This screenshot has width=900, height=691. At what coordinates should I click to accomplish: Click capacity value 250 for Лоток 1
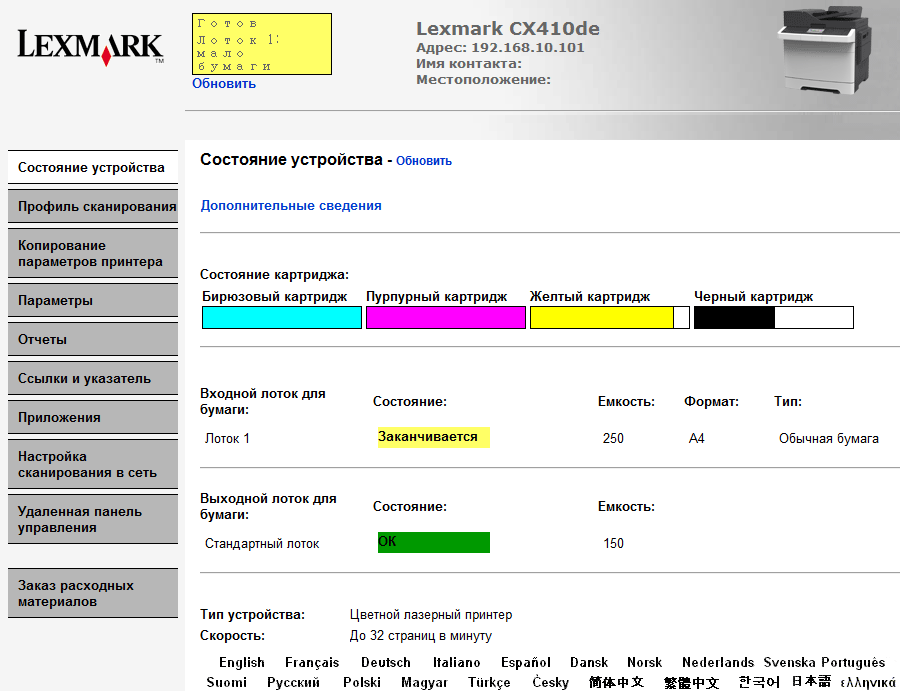tap(613, 439)
